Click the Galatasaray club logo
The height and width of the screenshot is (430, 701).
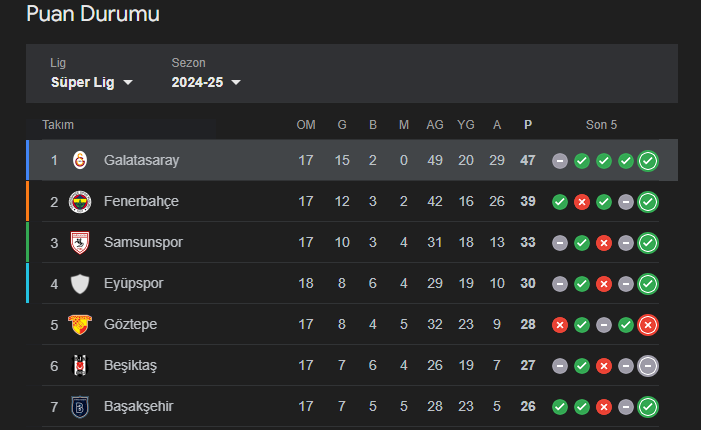pos(80,160)
